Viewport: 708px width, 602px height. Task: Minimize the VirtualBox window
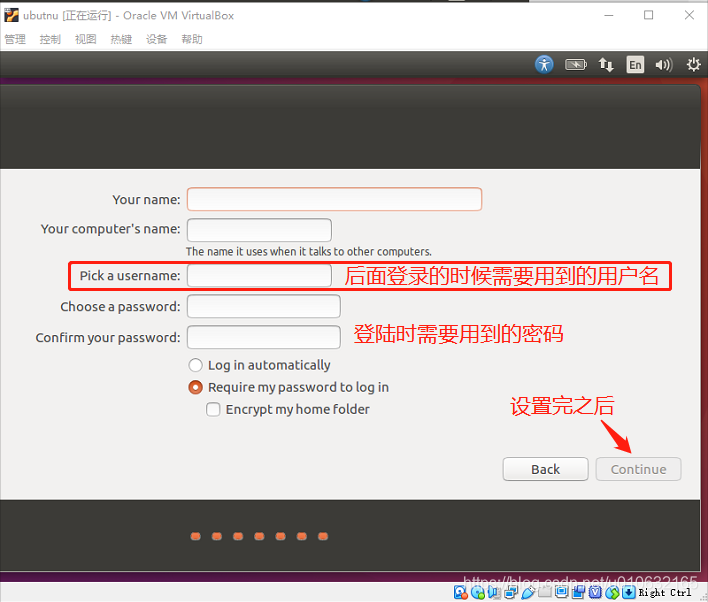(x=609, y=15)
